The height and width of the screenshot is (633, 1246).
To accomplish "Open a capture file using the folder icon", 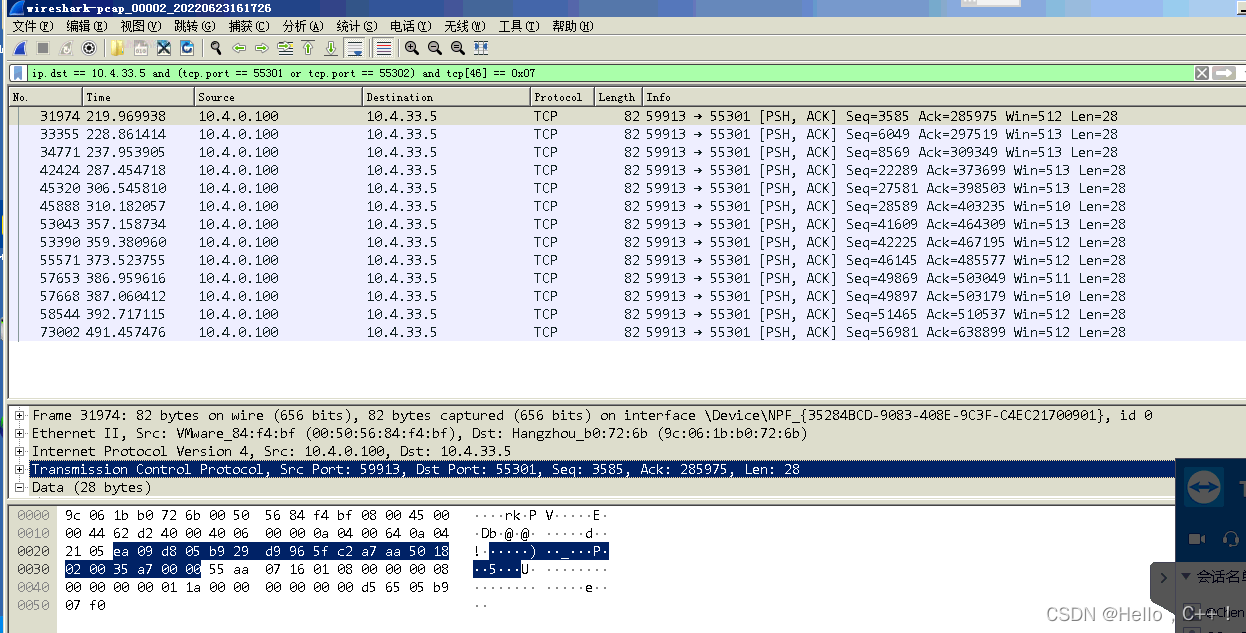I will (x=116, y=47).
